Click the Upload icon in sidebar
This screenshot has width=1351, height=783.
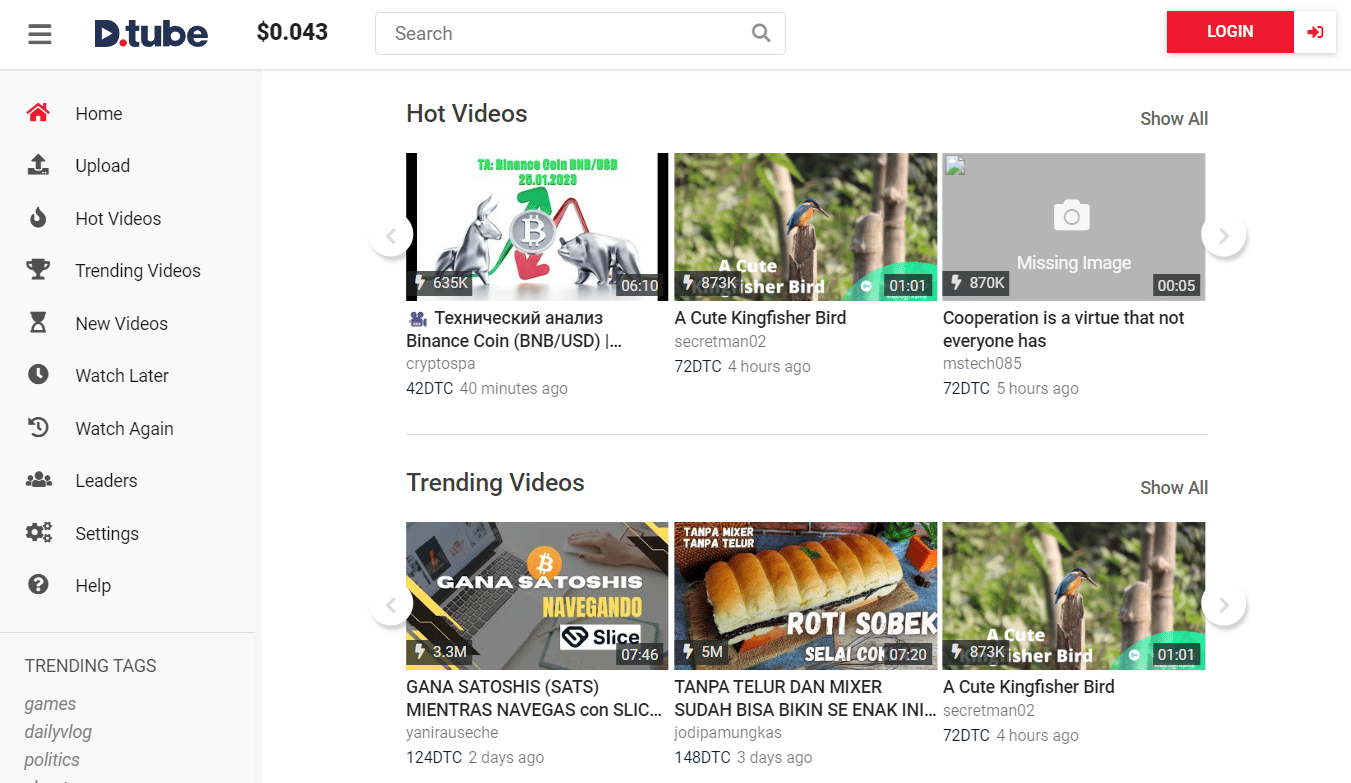click(x=38, y=165)
